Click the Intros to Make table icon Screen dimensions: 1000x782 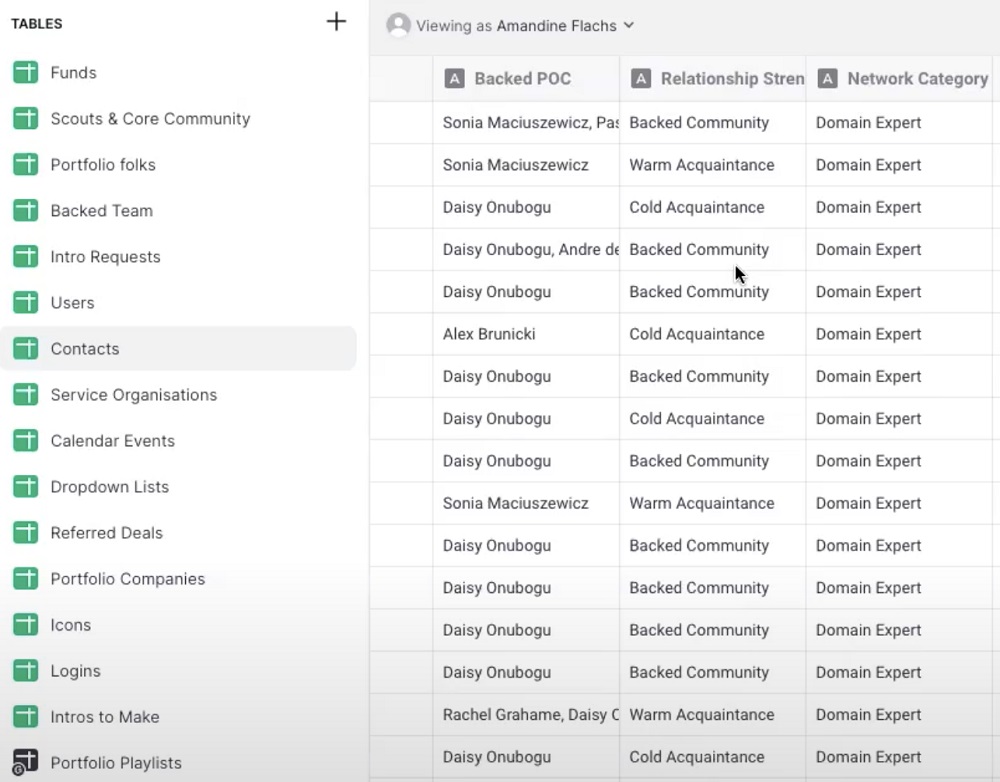26,716
